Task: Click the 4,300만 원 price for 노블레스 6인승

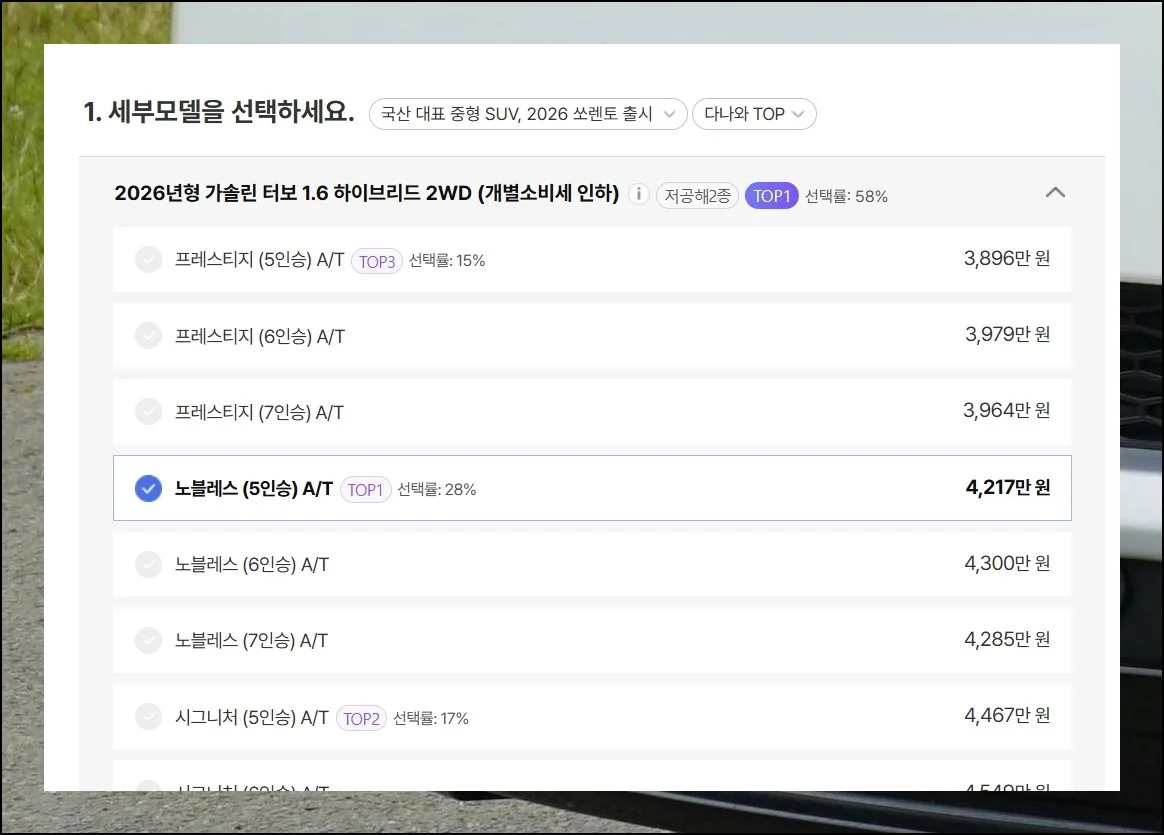Action: [x=1007, y=564]
